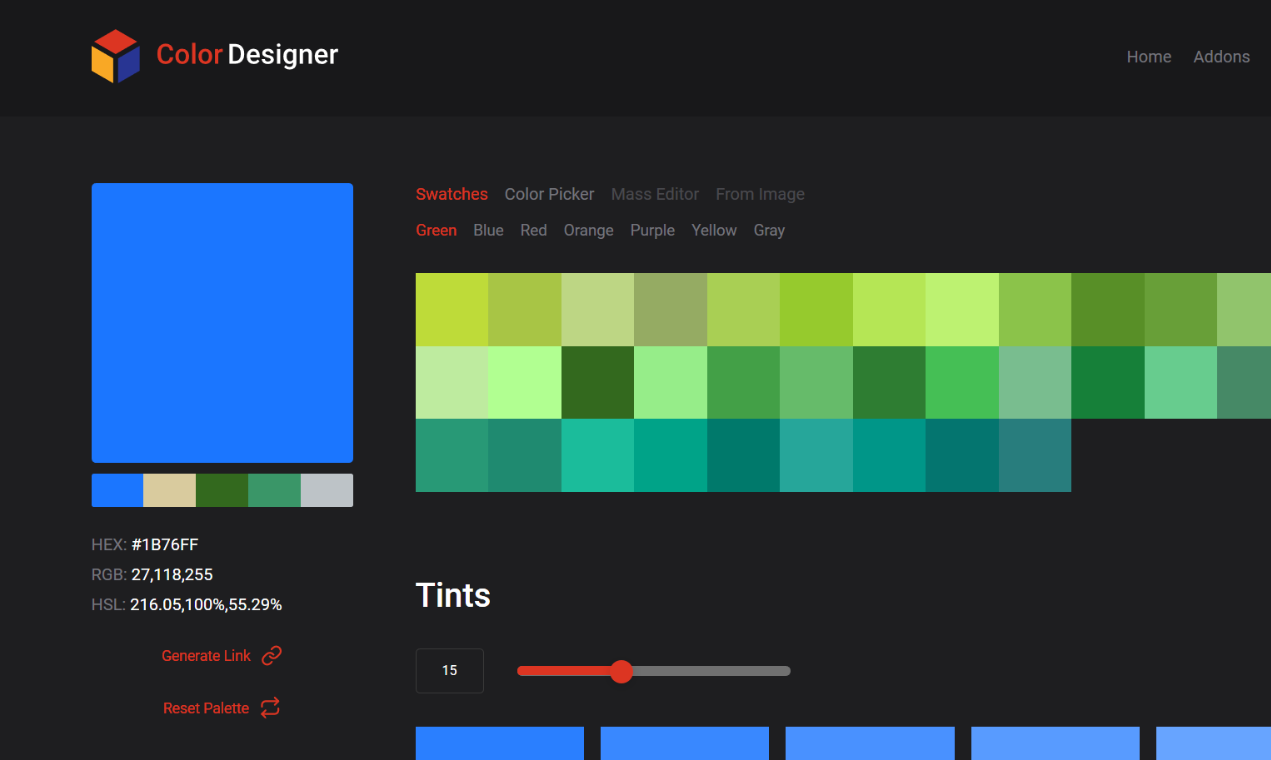The image size is (1271, 760).
Task: Select the Red swatch category
Action: 533,230
